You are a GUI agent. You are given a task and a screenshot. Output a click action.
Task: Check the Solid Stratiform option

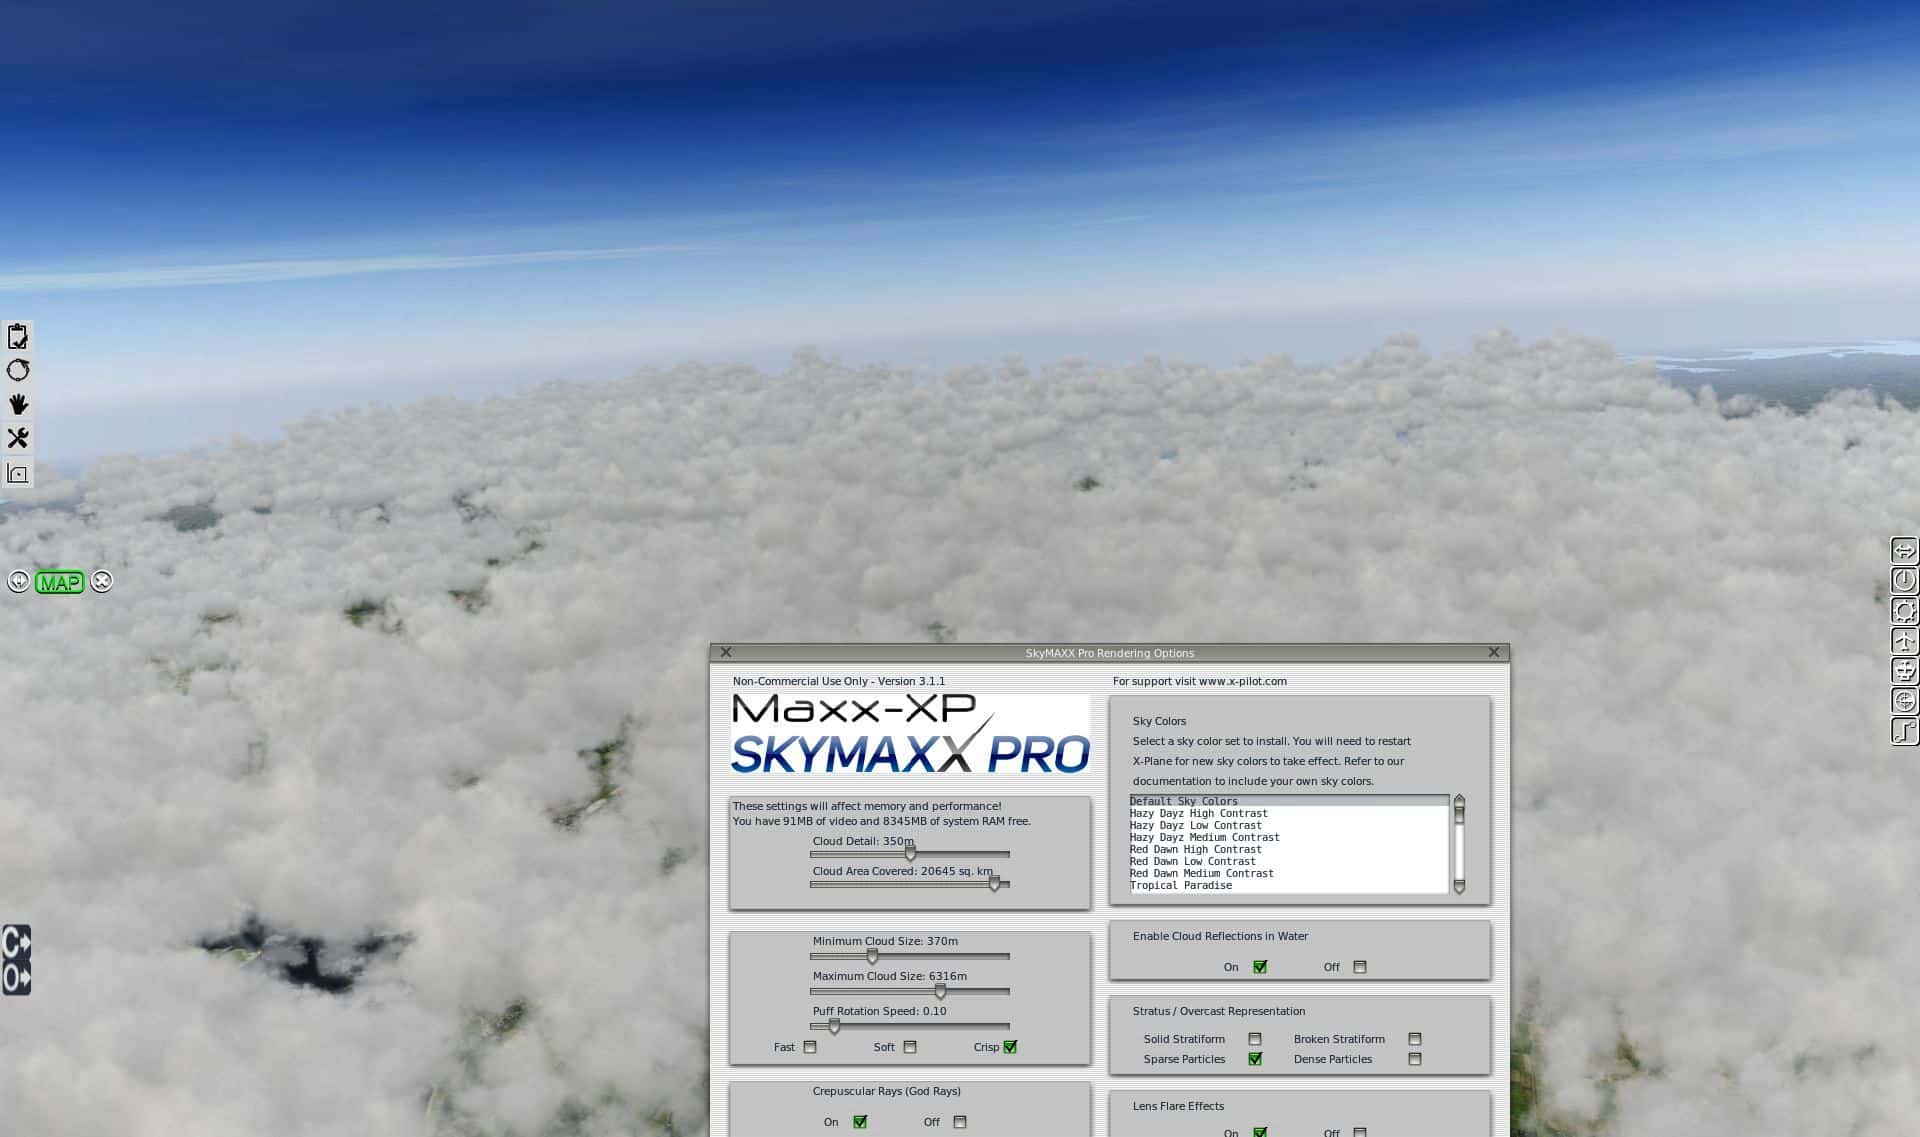[1254, 1039]
